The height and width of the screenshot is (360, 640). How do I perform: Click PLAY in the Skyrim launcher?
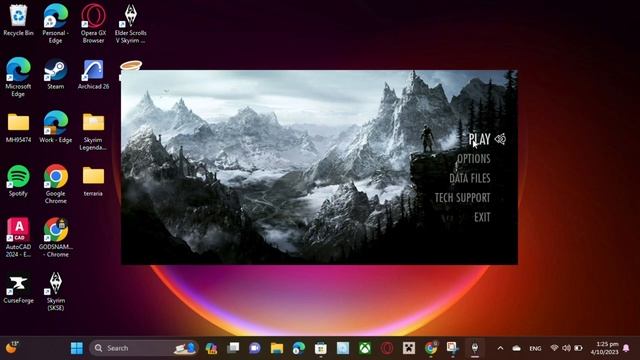(x=479, y=139)
